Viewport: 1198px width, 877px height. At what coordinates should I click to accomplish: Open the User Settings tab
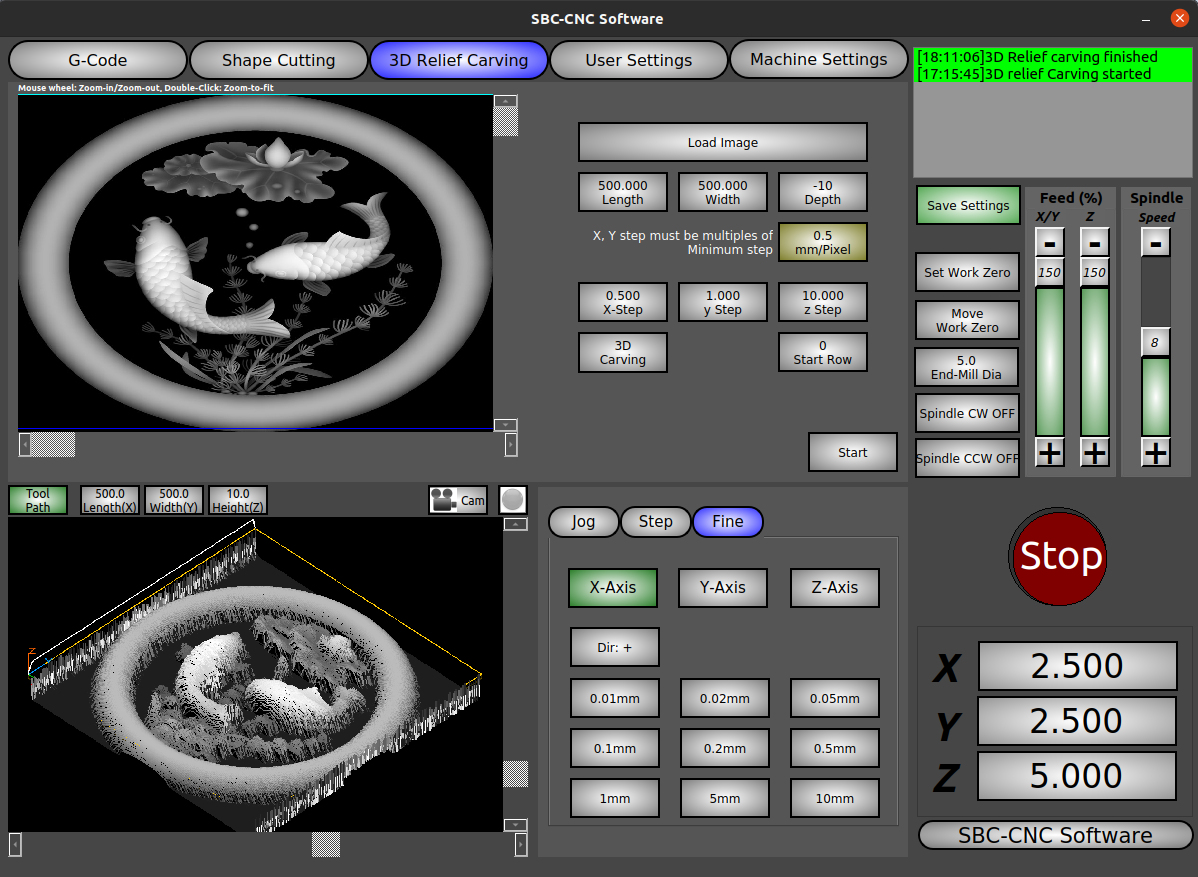(639, 60)
